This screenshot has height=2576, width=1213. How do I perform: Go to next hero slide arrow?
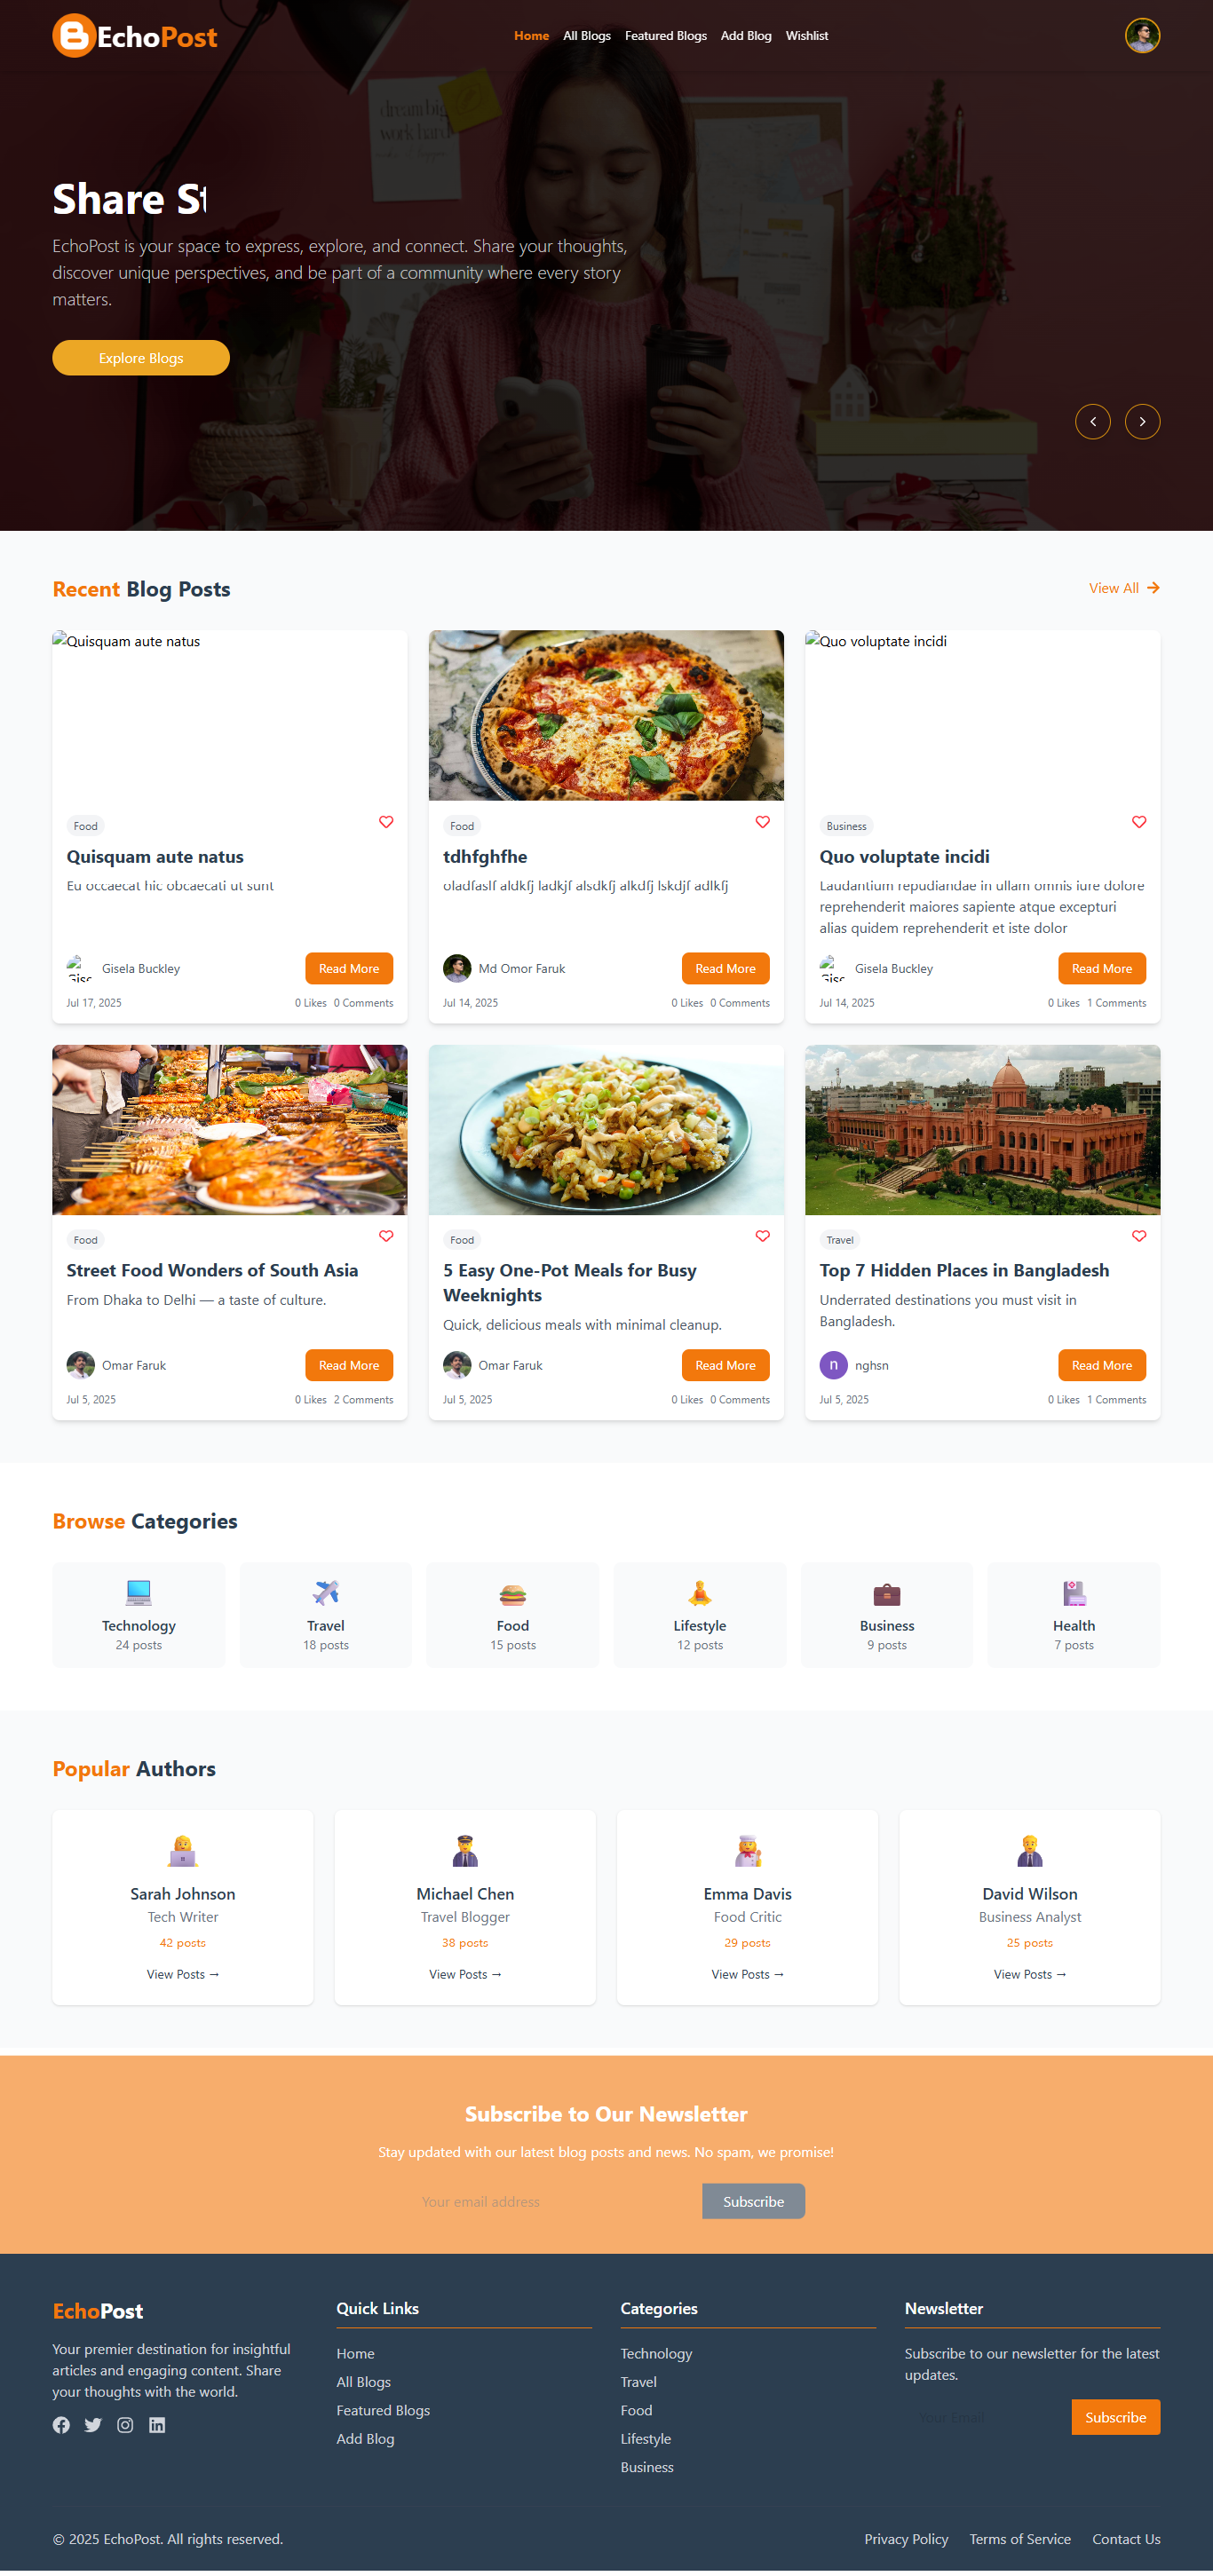[1142, 422]
